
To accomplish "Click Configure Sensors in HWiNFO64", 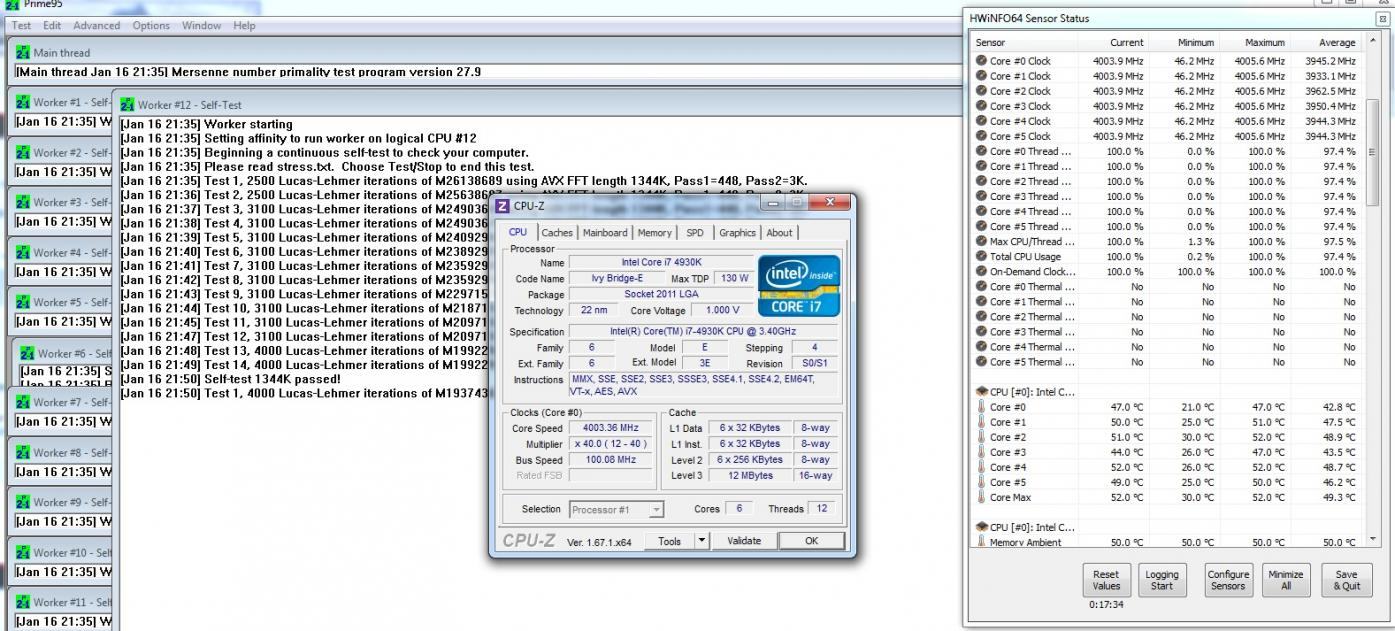I will pos(1228,581).
